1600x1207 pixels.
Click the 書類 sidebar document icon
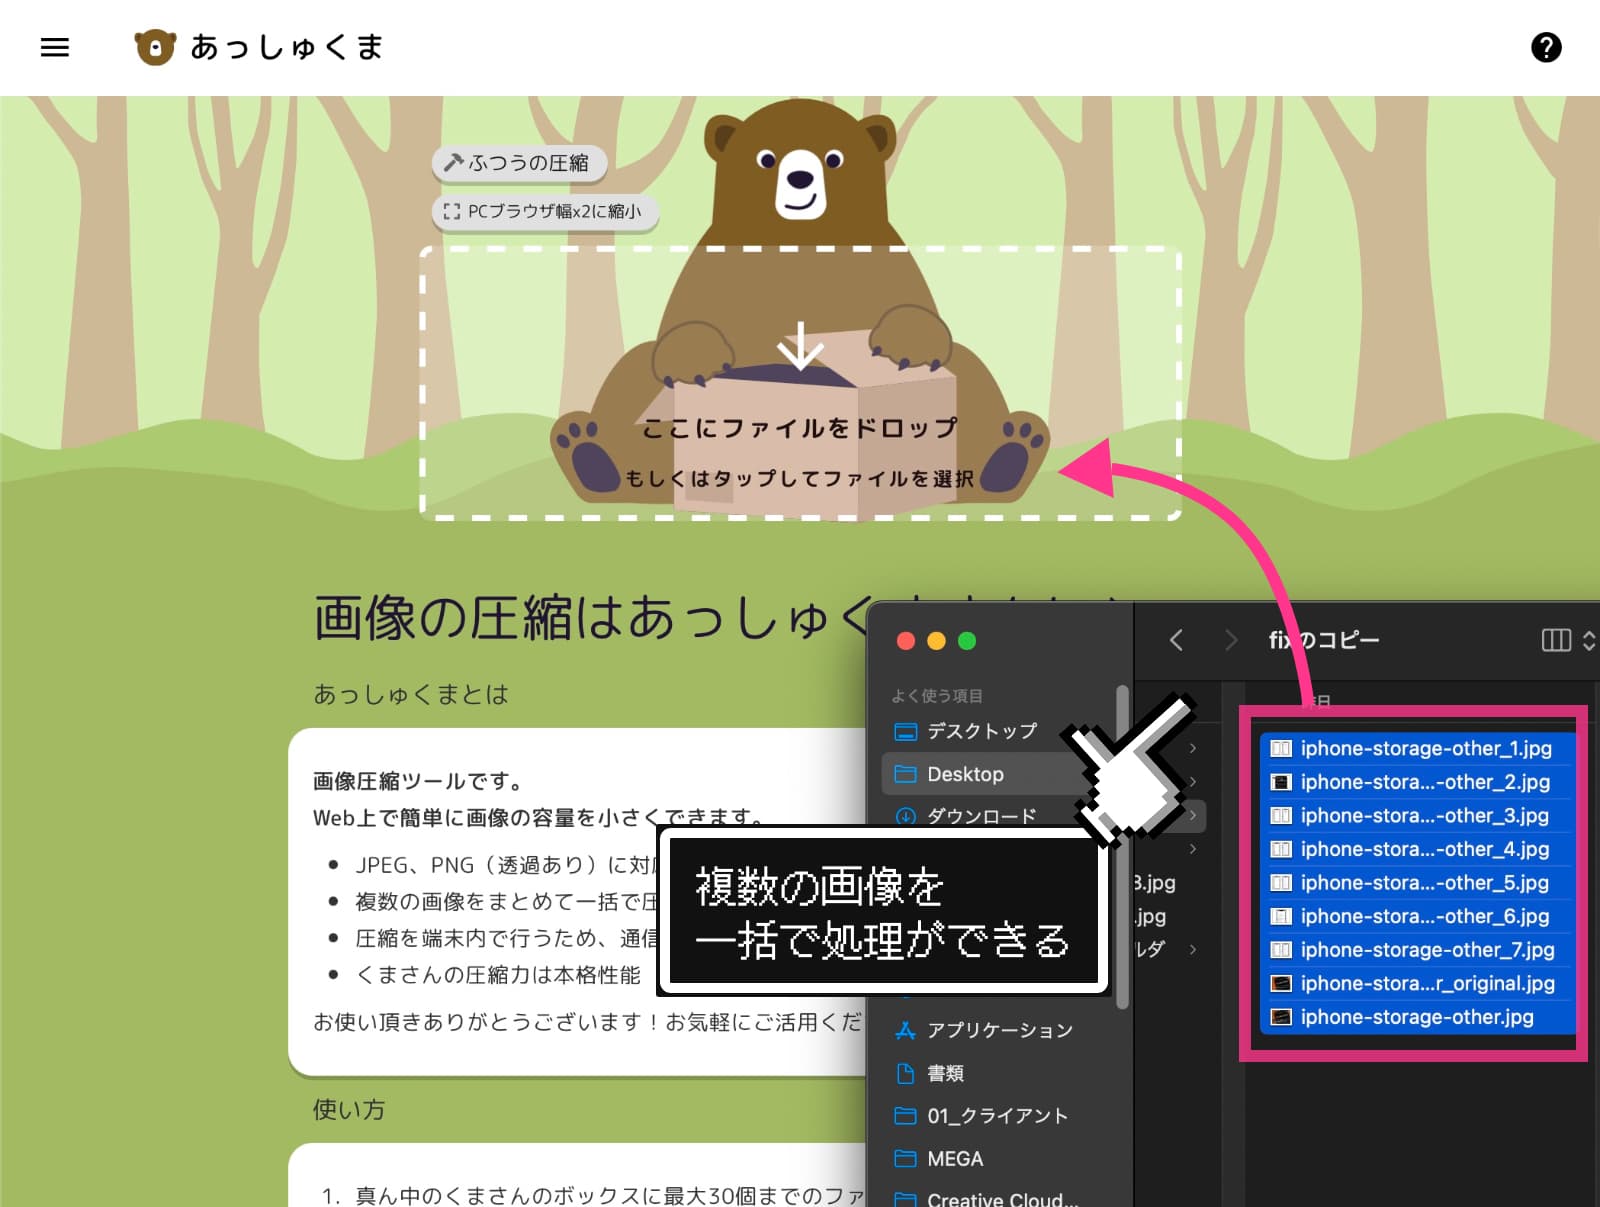point(905,1073)
